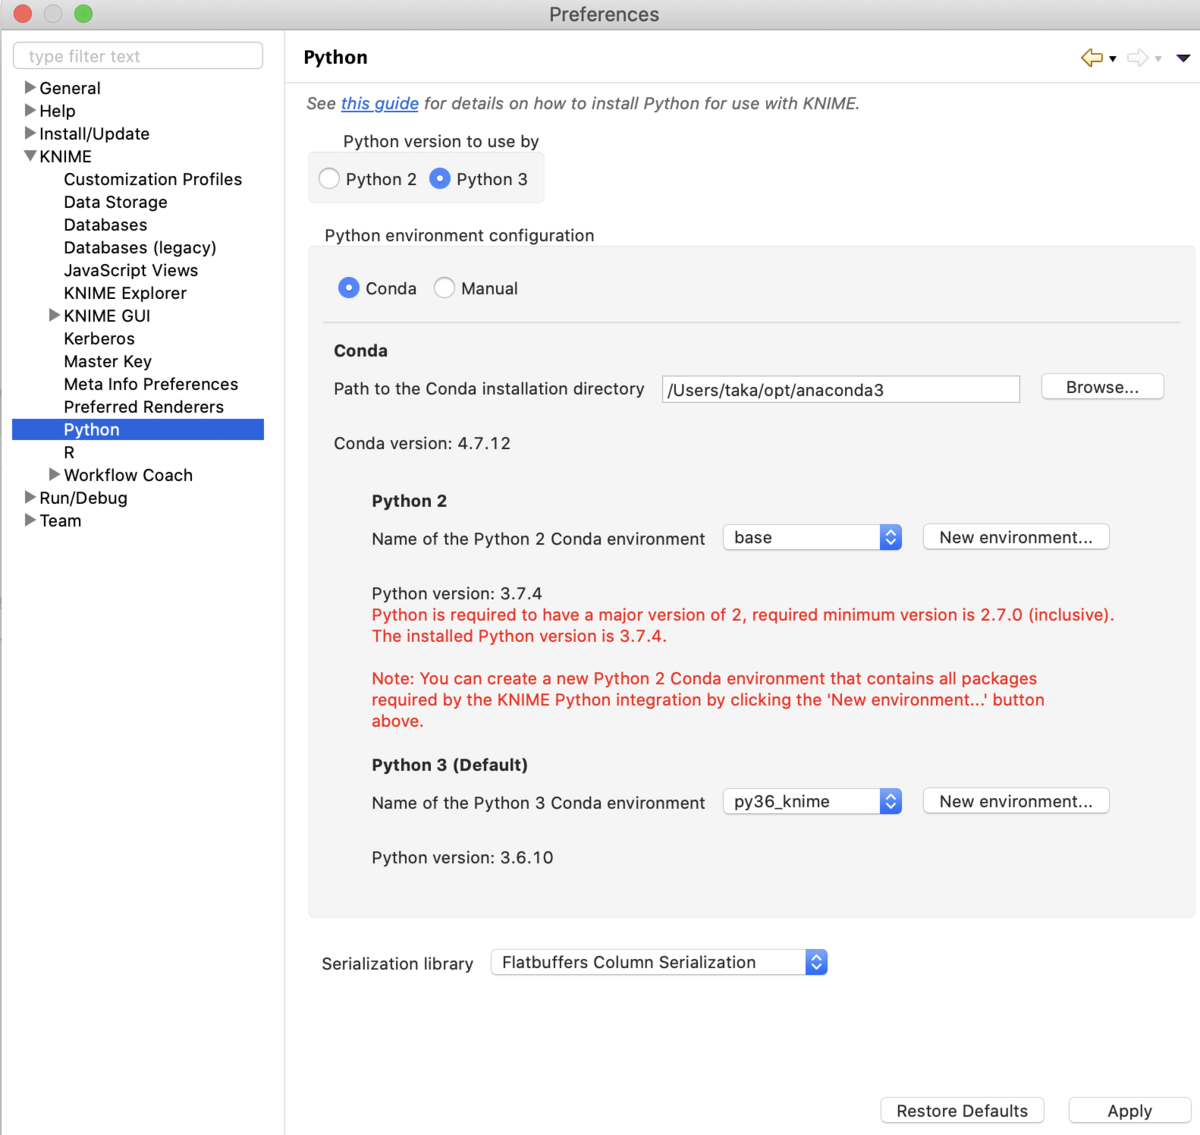Select KNIME GUI preferences label

pos(107,316)
